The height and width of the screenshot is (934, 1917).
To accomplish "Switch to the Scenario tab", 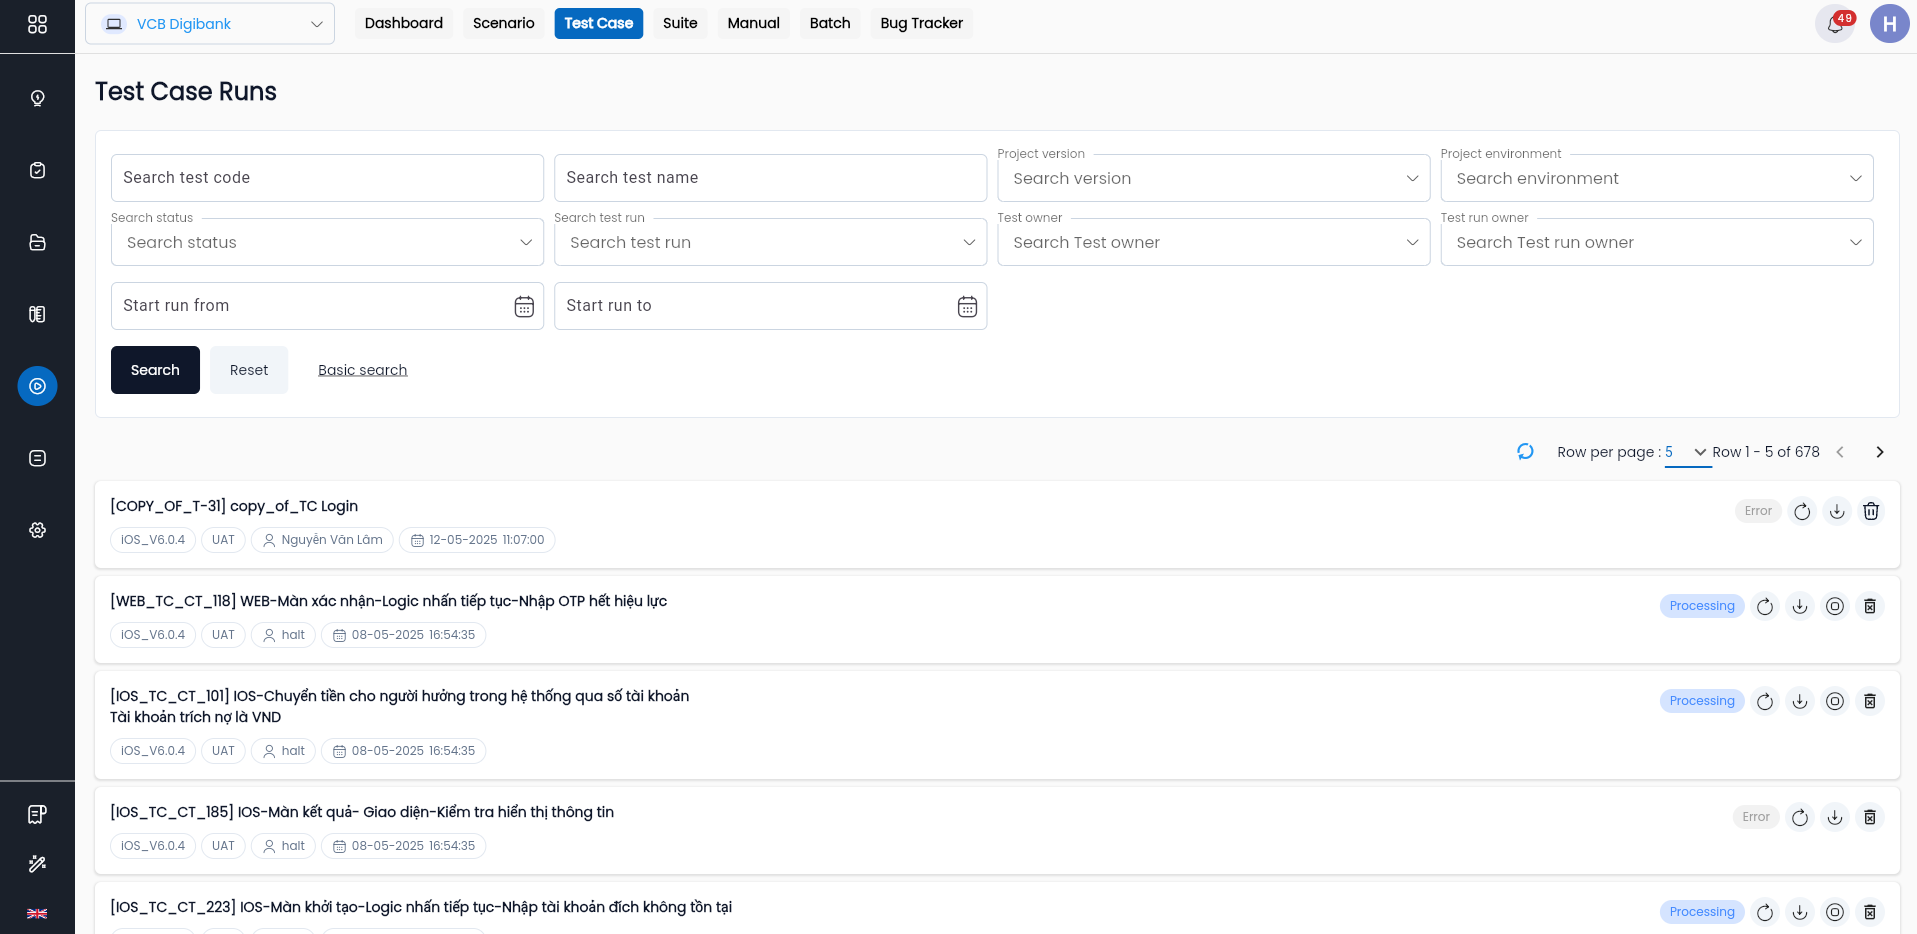I will point(503,23).
